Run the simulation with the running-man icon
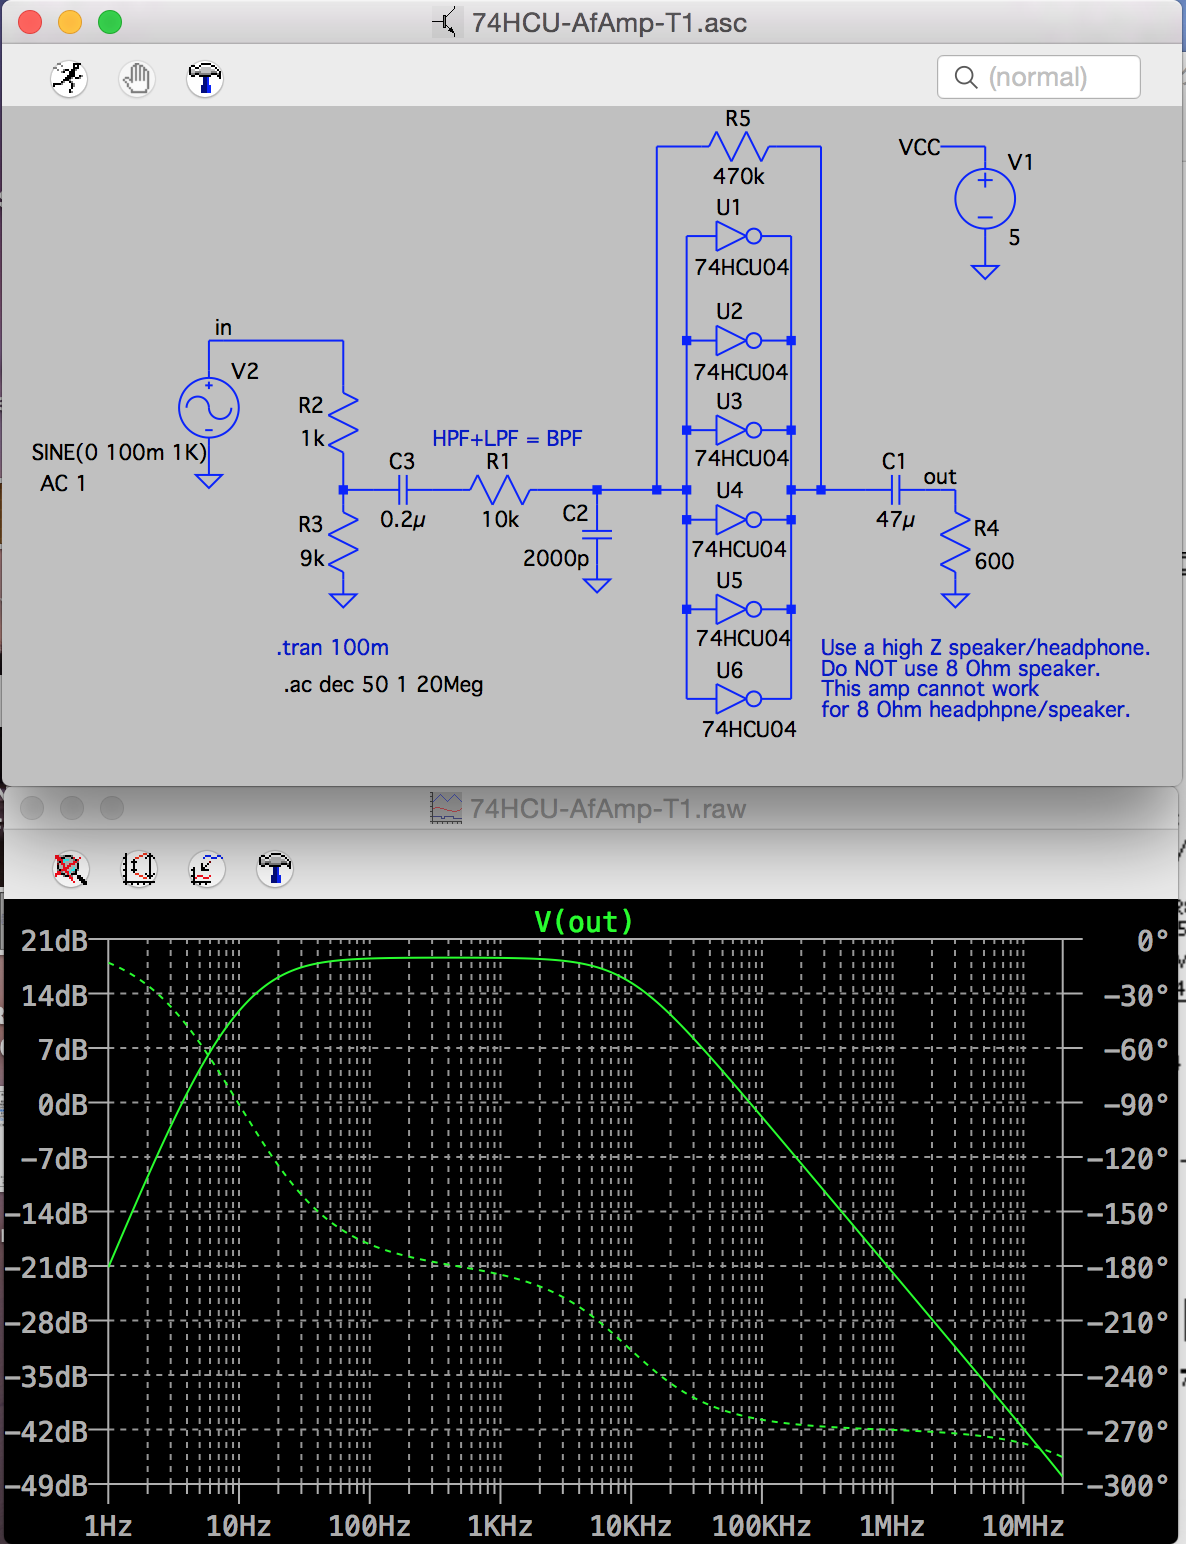This screenshot has height=1544, width=1186. click(x=67, y=78)
